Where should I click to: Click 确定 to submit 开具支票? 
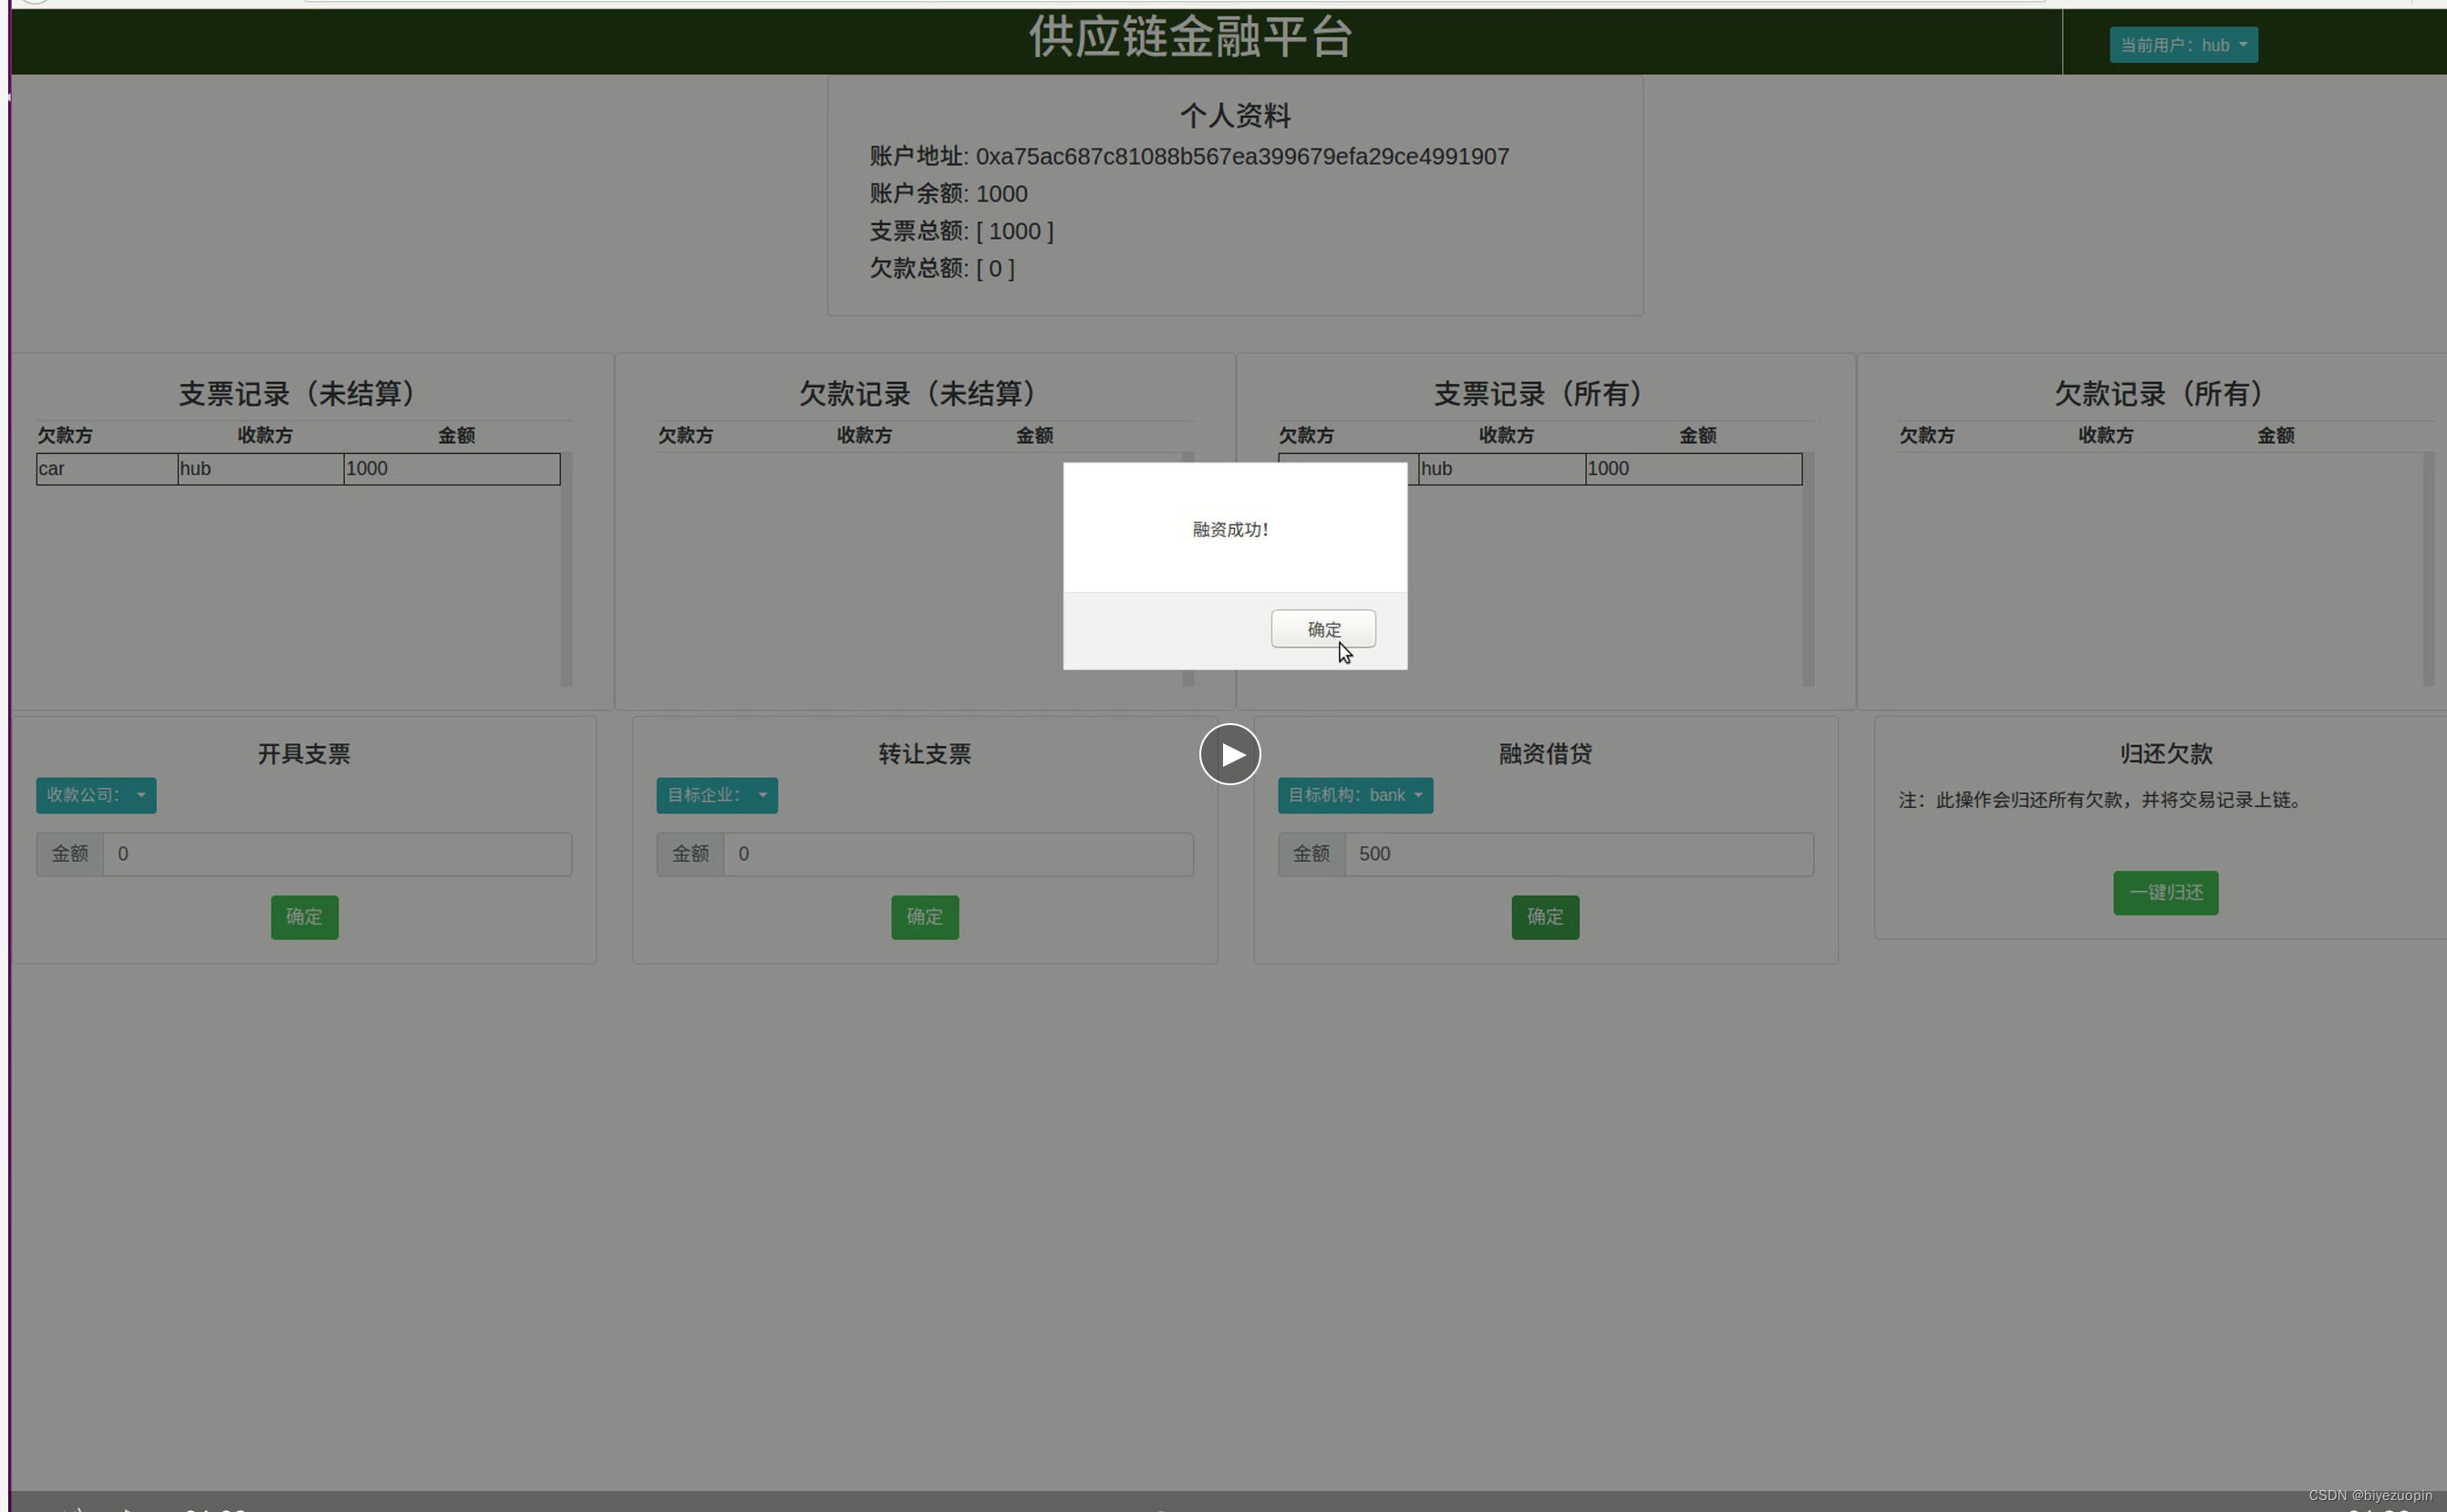[x=304, y=917]
